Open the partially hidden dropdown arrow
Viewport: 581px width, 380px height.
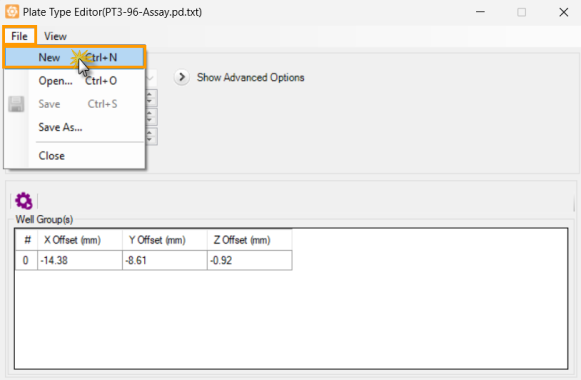[150, 78]
